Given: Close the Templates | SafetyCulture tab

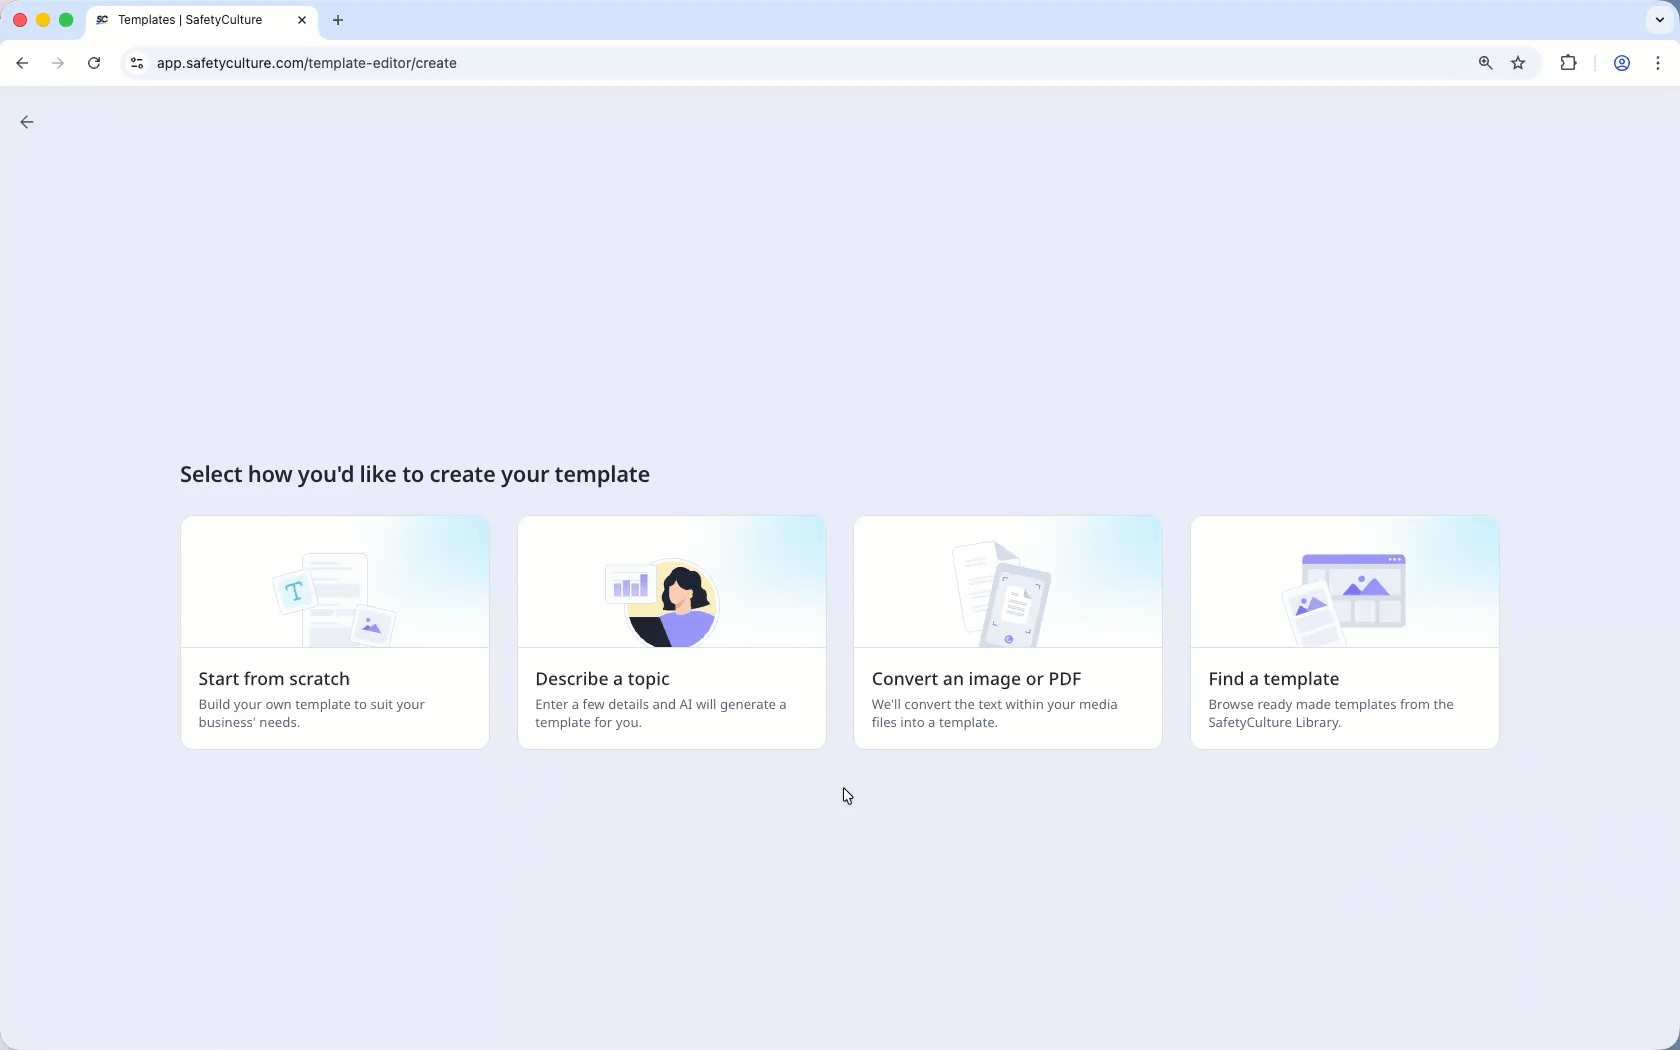Looking at the screenshot, I should pyautogui.click(x=302, y=20).
